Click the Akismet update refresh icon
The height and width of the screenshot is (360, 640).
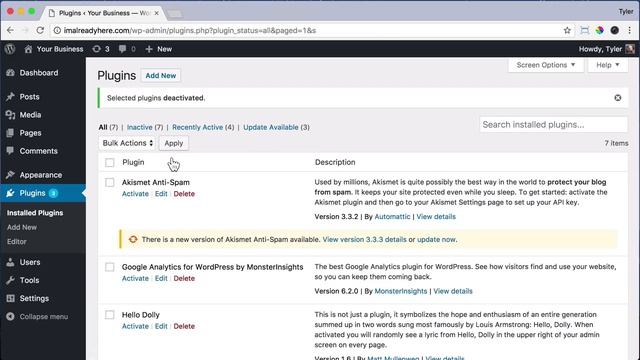click(x=133, y=240)
